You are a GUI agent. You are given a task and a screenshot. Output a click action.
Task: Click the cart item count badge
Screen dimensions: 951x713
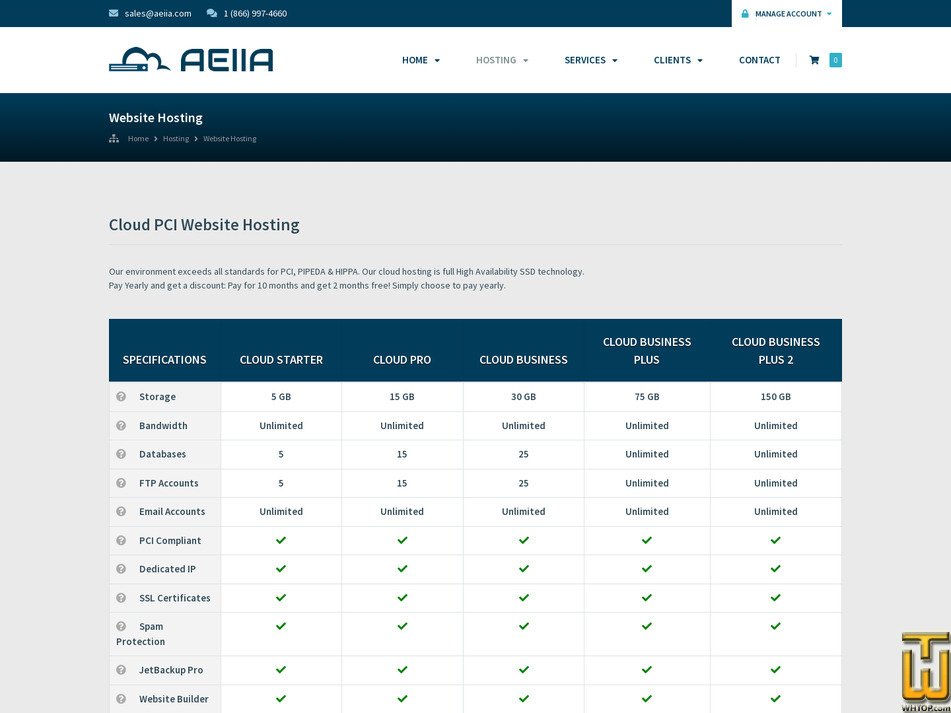(835, 60)
